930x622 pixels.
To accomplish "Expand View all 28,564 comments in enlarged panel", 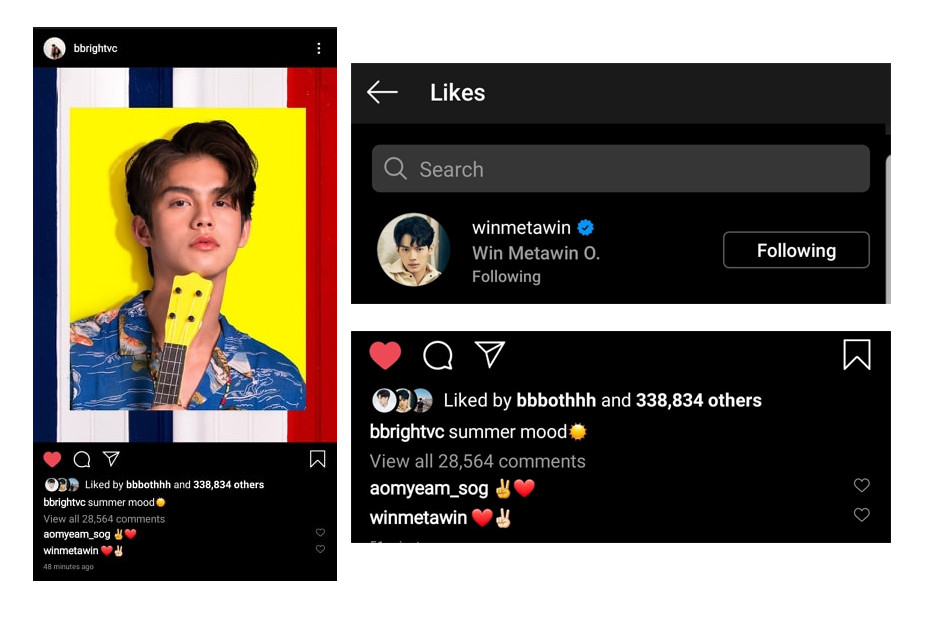I will [x=477, y=461].
